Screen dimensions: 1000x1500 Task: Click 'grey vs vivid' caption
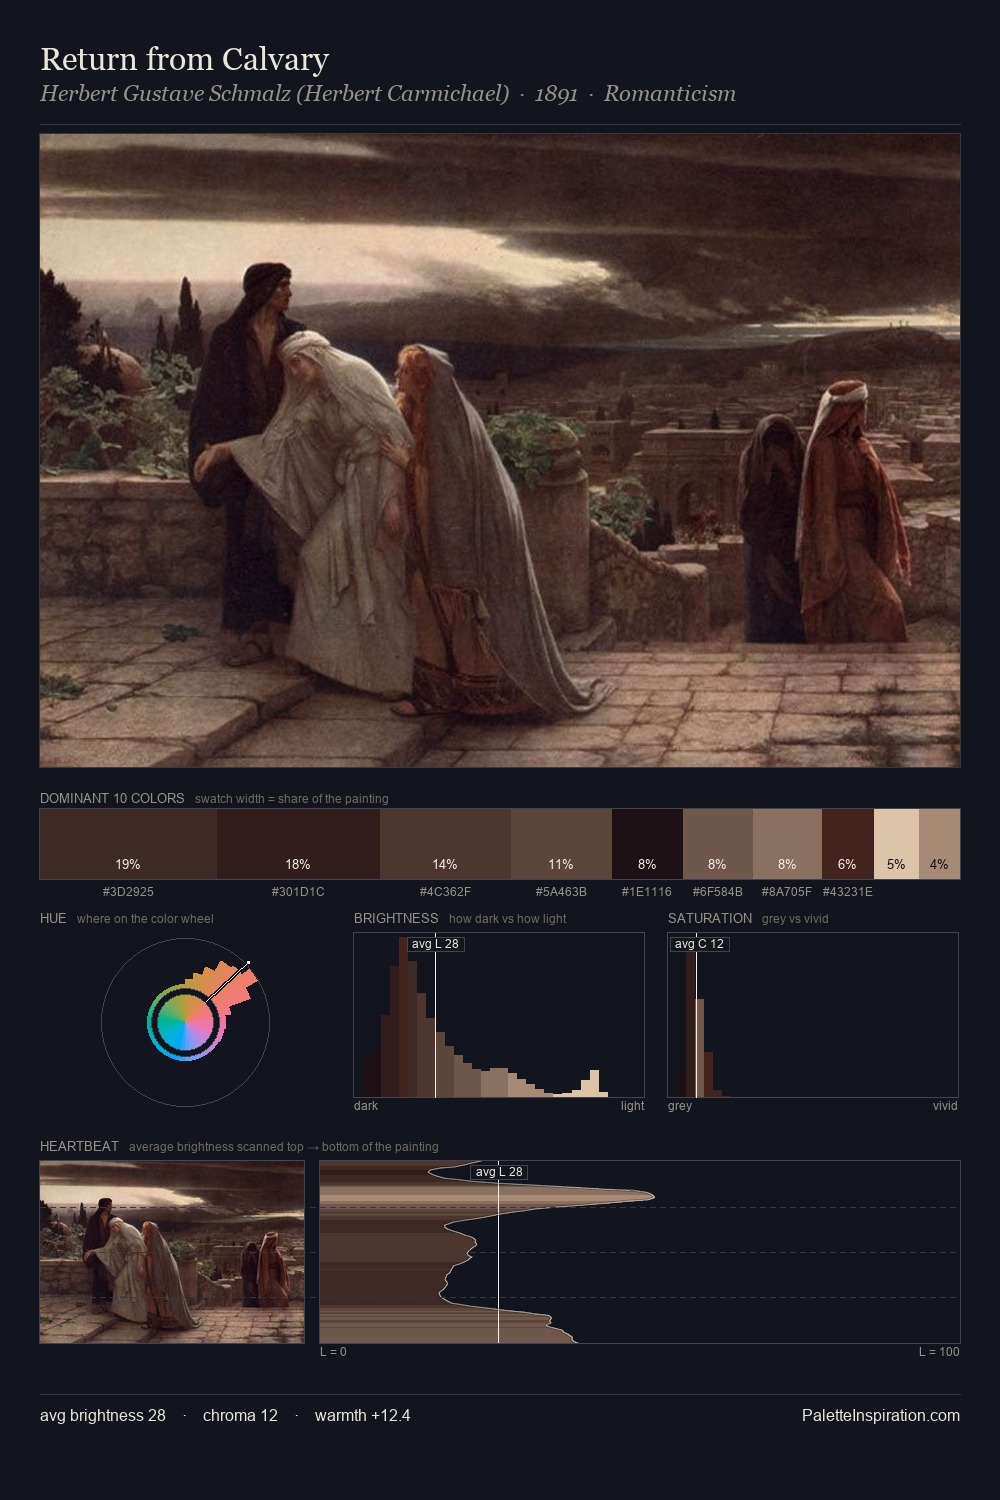point(795,918)
